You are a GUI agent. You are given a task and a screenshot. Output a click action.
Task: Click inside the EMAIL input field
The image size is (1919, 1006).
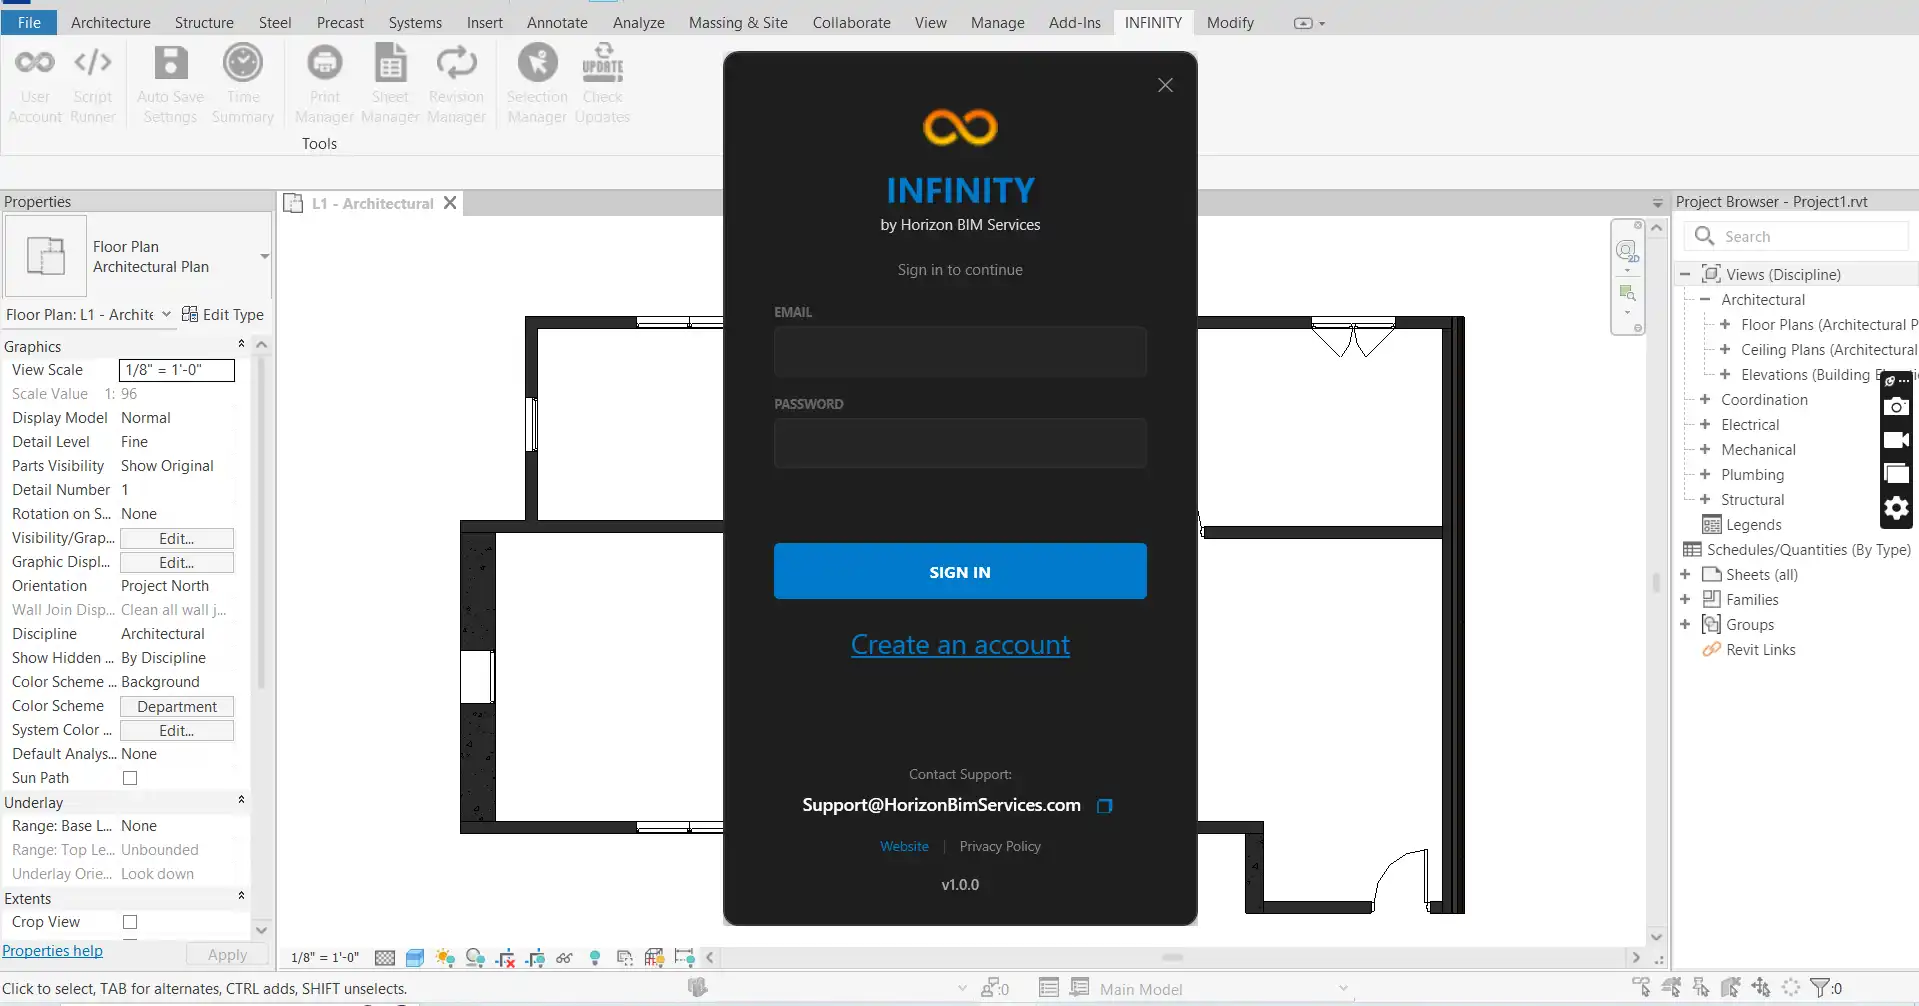[x=959, y=351]
